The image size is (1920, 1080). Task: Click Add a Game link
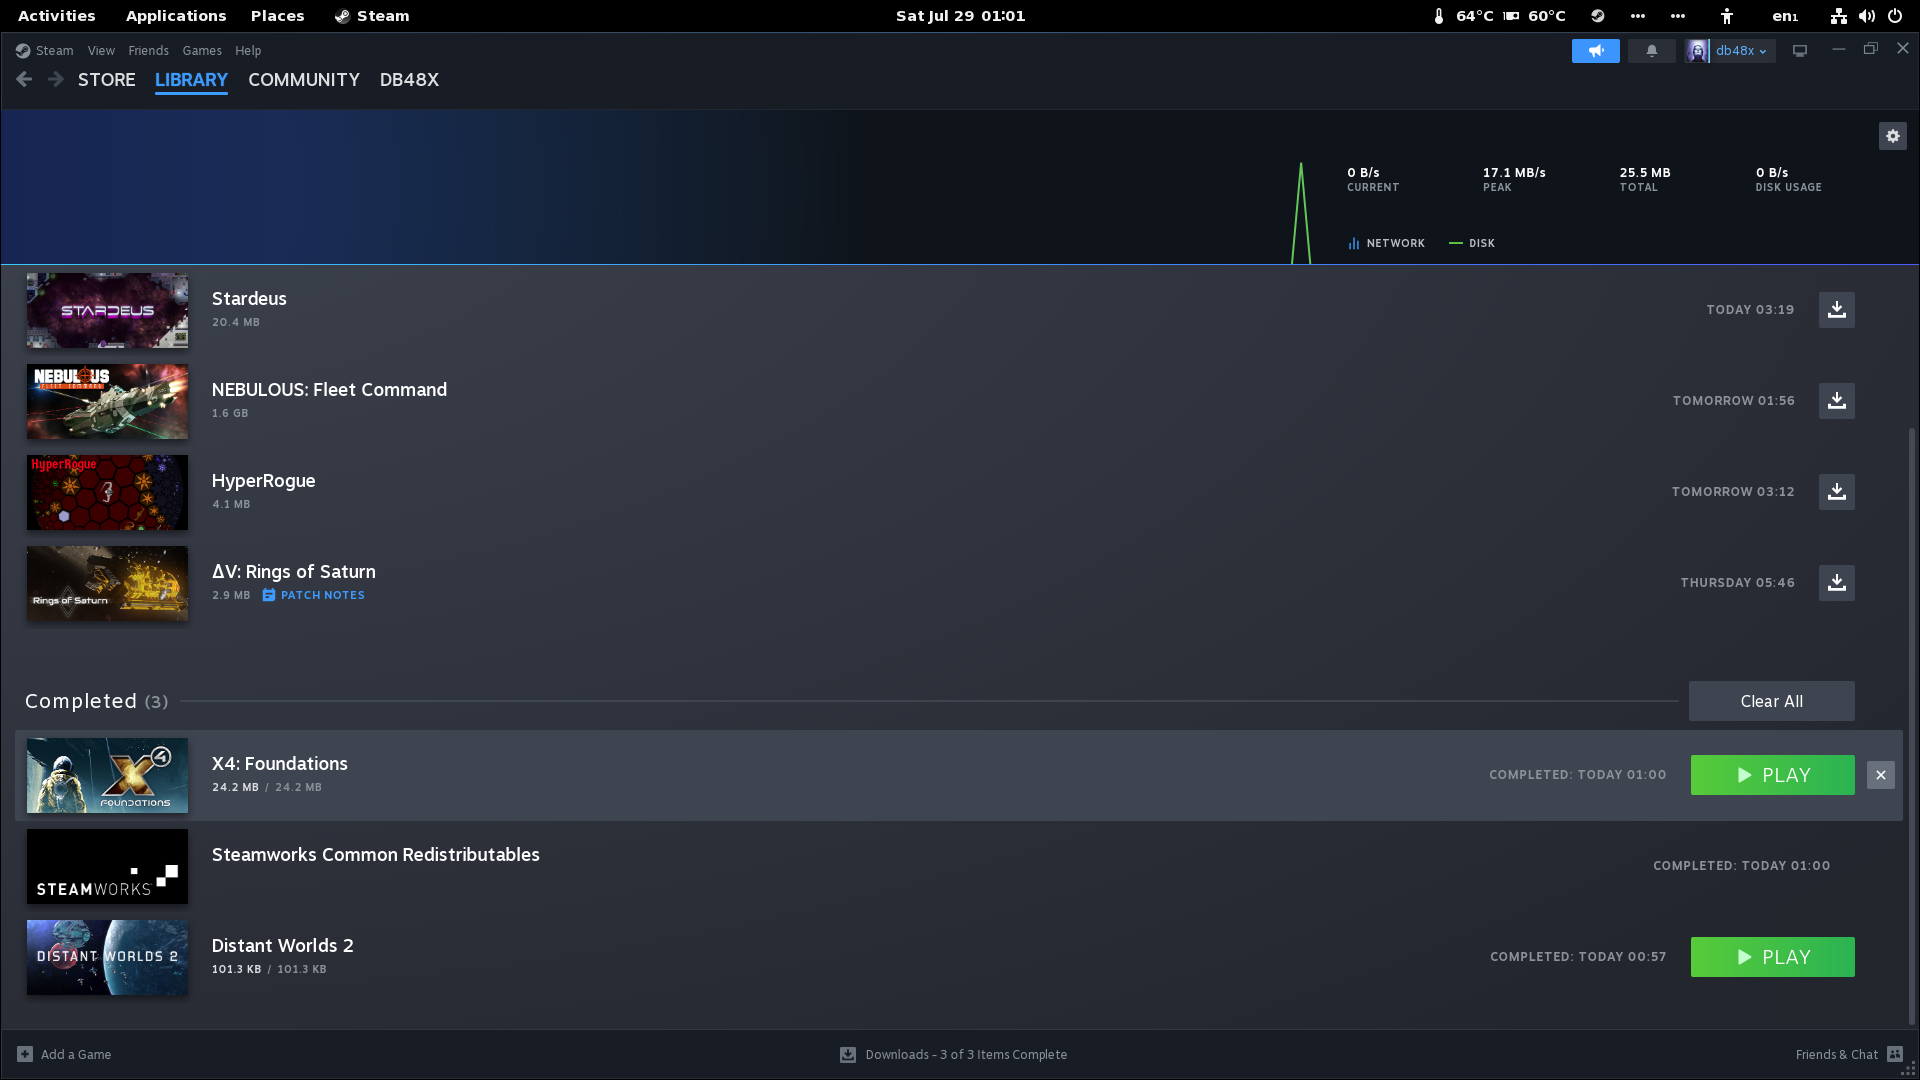point(76,1054)
